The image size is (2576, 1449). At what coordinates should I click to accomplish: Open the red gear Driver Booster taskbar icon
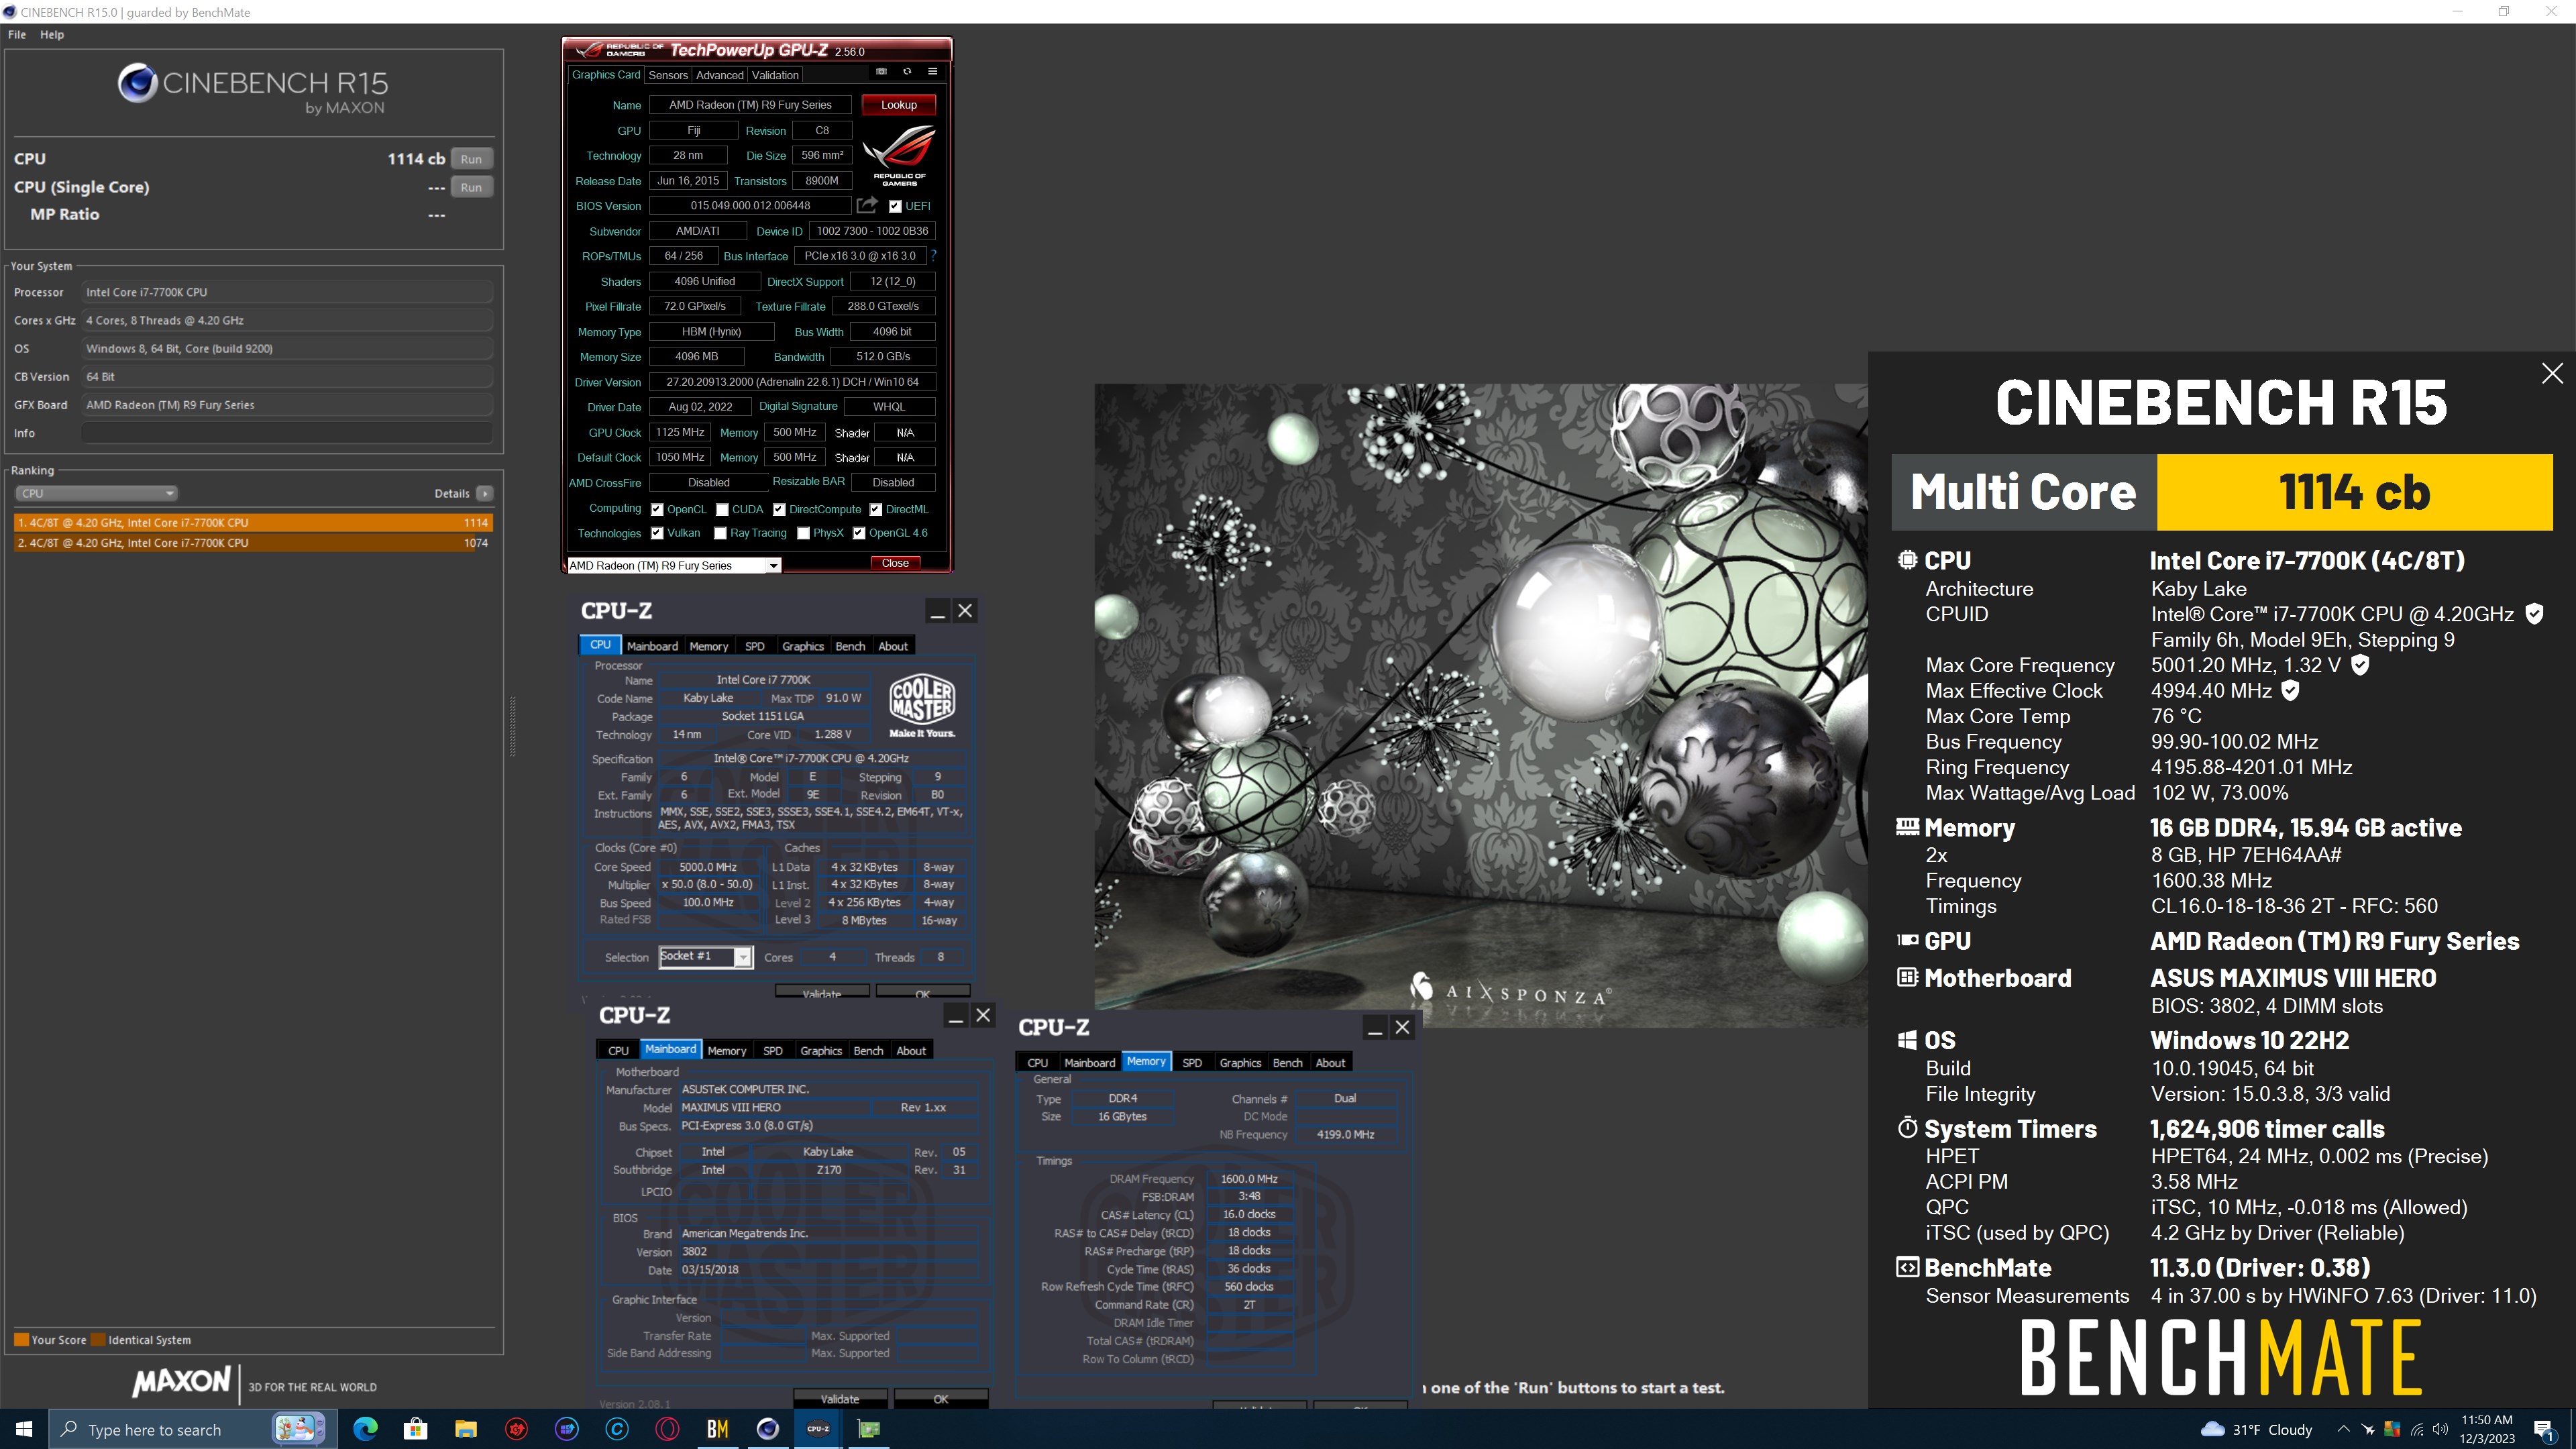coord(516,1429)
